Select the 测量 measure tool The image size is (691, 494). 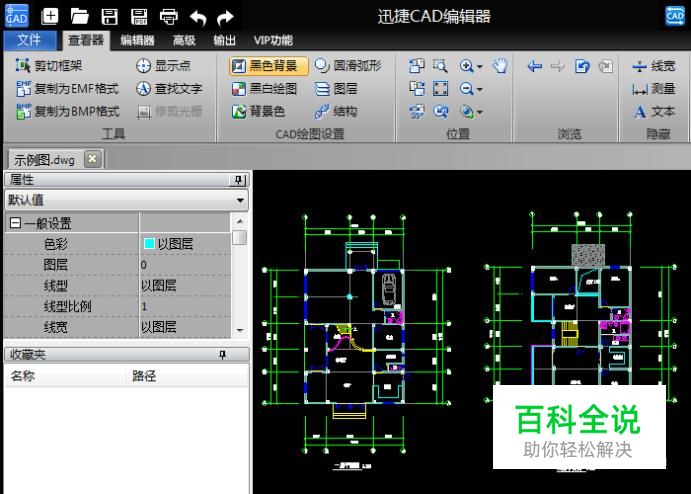(x=654, y=89)
